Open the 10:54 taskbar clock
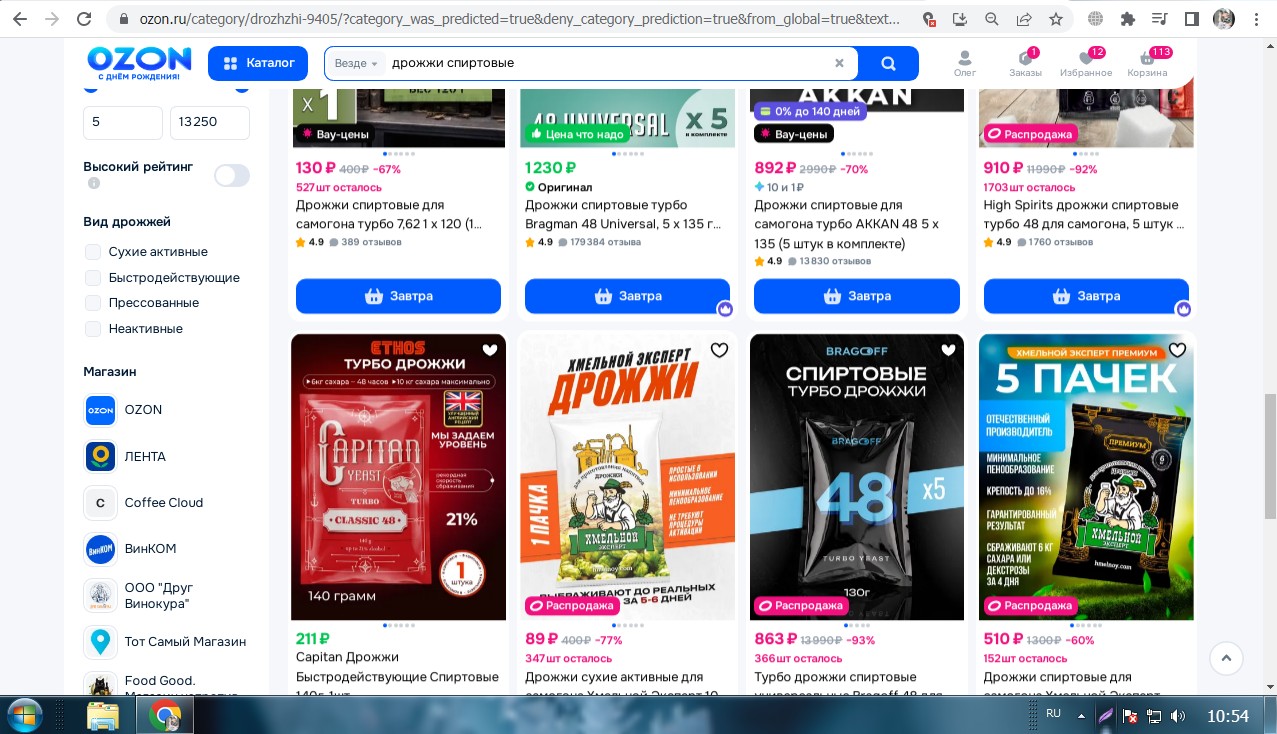 coord(1228,715)
